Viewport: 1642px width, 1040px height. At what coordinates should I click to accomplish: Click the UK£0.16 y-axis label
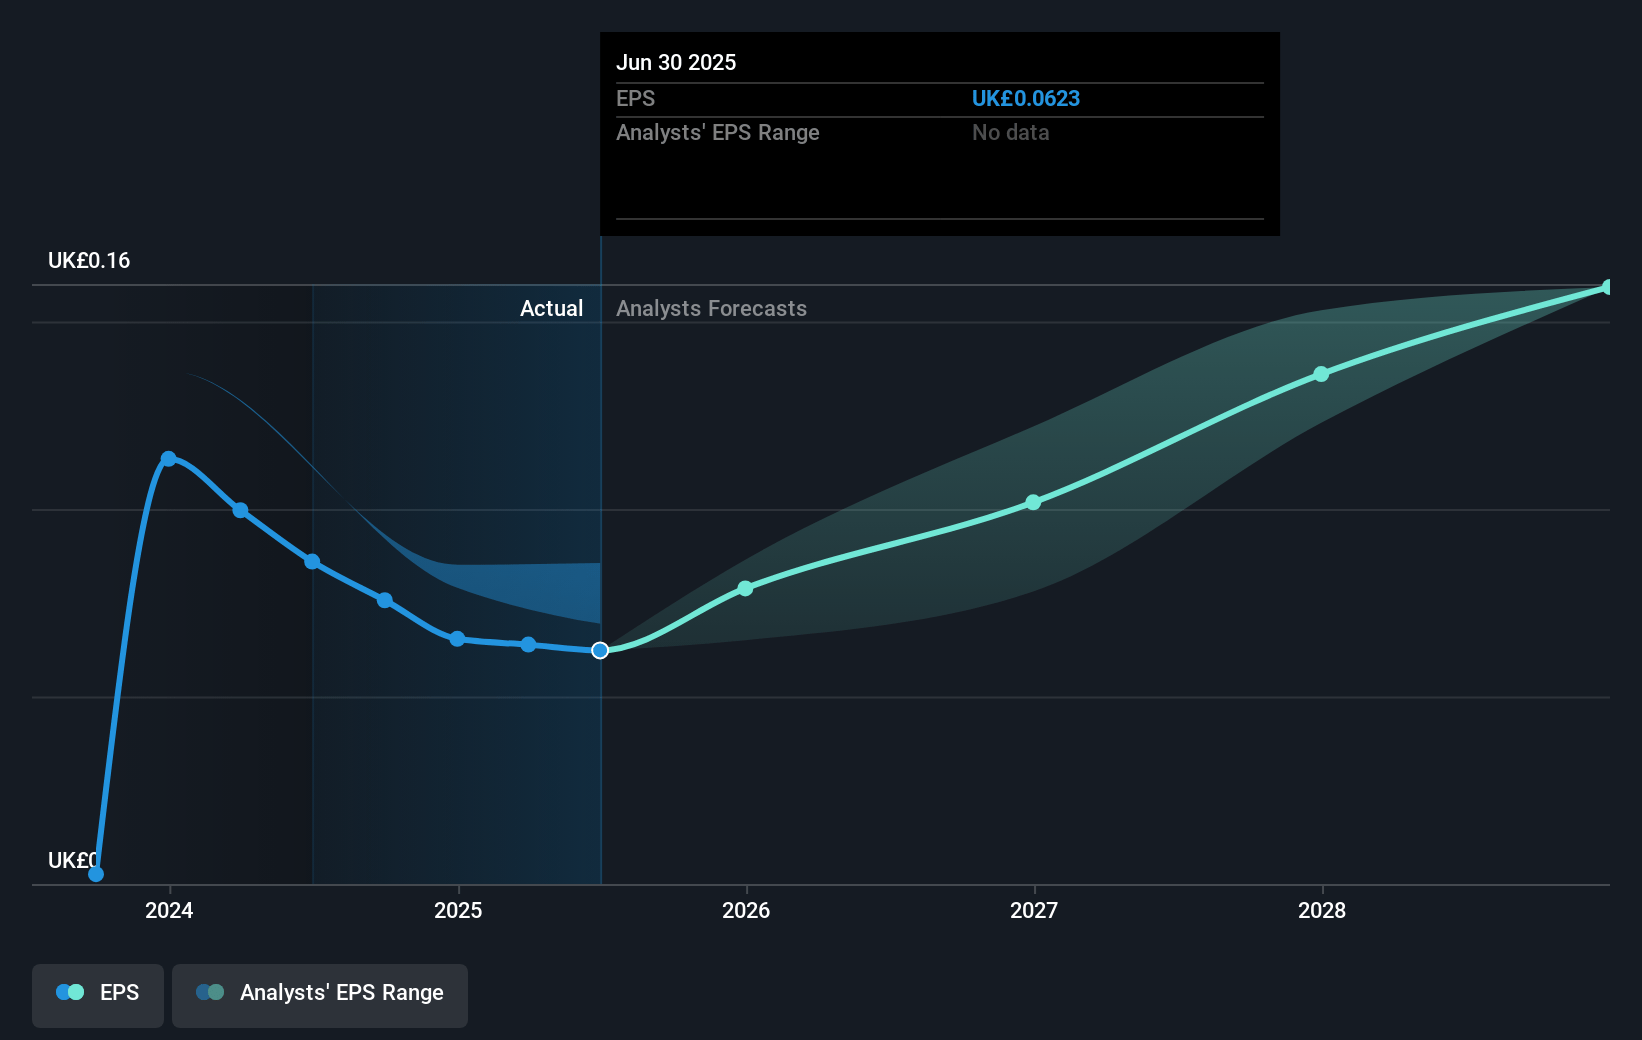click(x=89, y=261)
